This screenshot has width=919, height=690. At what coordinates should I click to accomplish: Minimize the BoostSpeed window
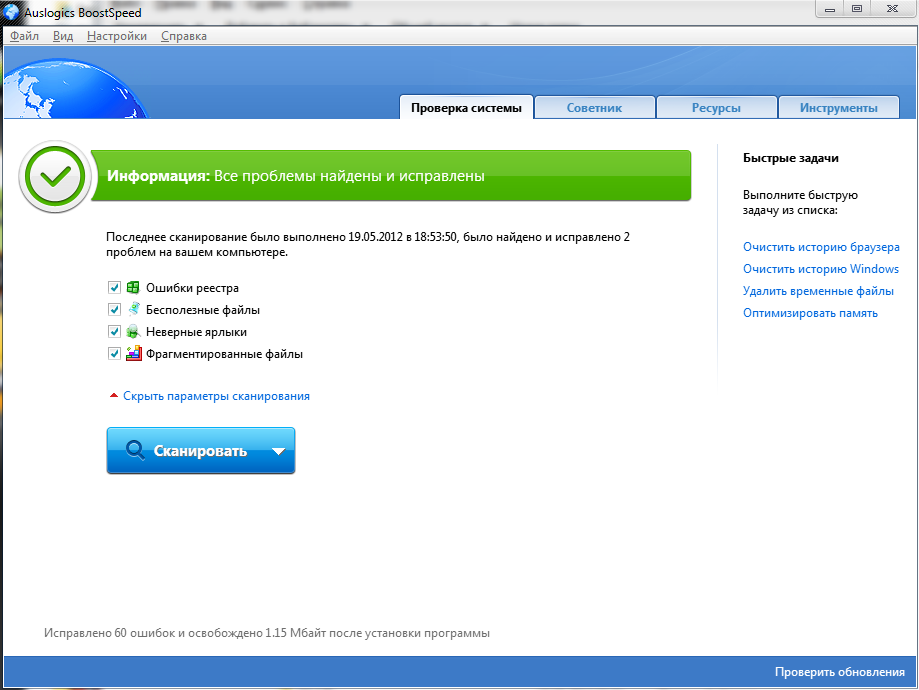(x=830, y=9)
